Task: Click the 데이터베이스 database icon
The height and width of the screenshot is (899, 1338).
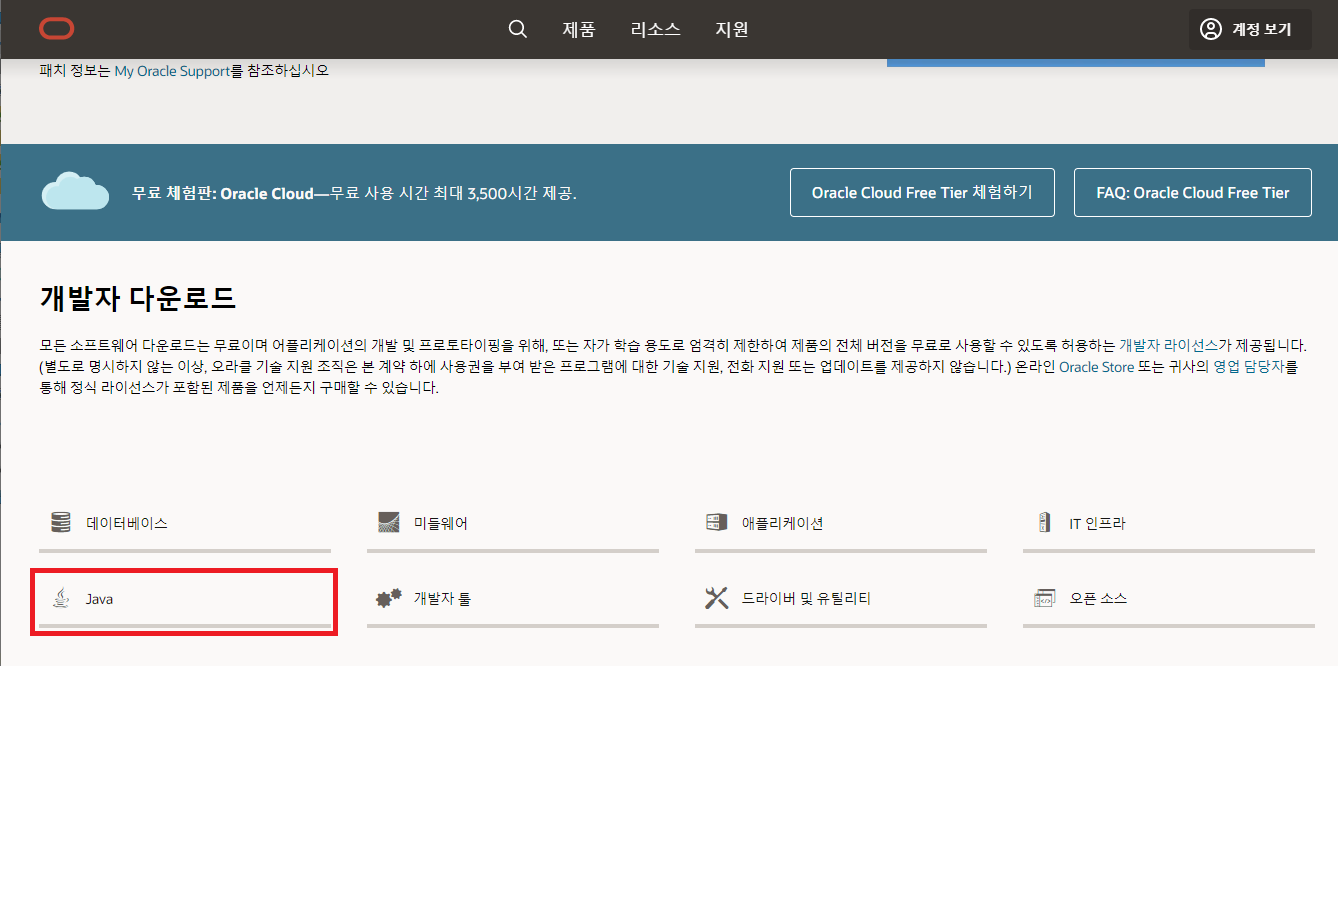Action: (x=61, y=522)
